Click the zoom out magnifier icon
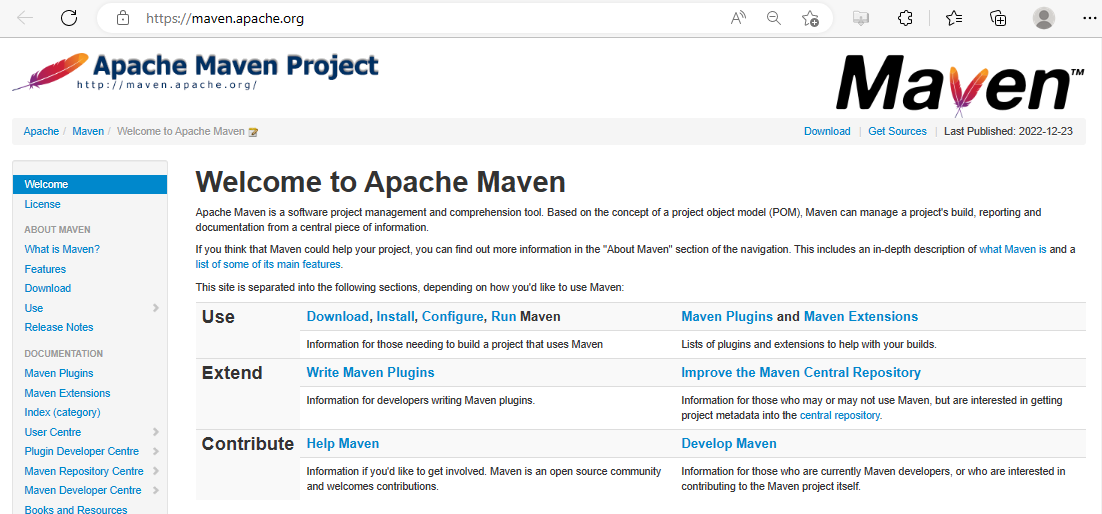Viewport: 1102px width, 514px height. coord(774,18)
